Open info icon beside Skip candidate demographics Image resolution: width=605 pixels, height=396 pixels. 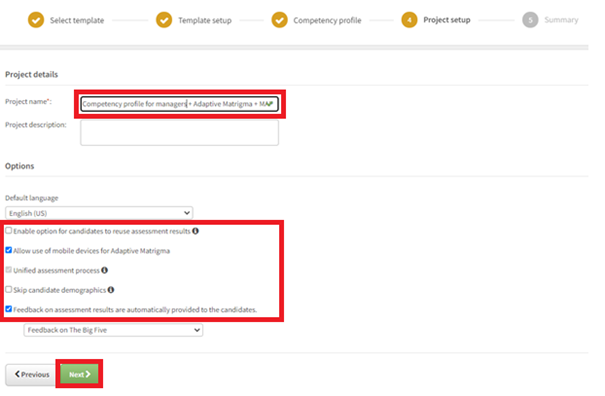coord(111,289)
